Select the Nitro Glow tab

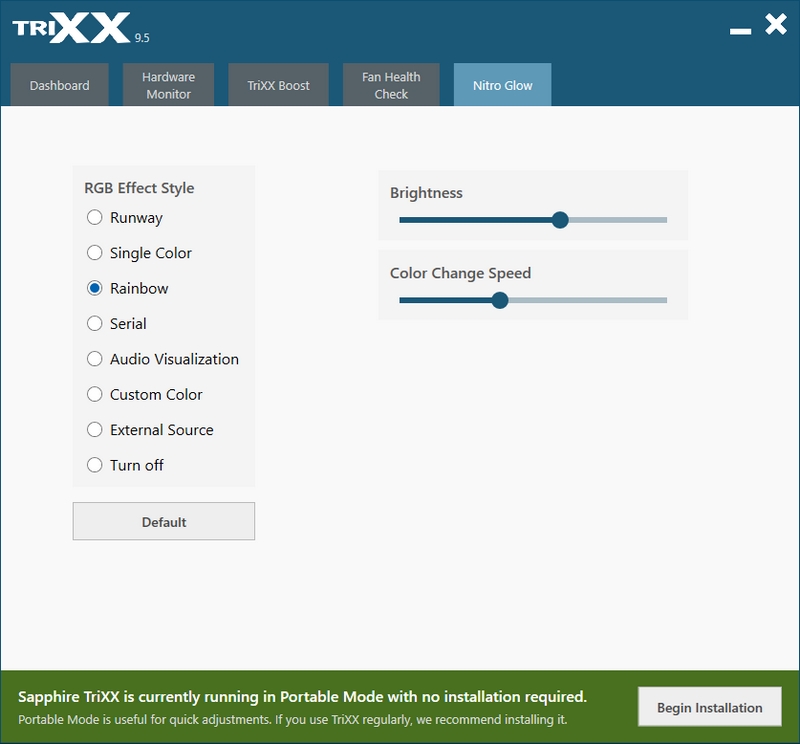click(x=503, y=85)
